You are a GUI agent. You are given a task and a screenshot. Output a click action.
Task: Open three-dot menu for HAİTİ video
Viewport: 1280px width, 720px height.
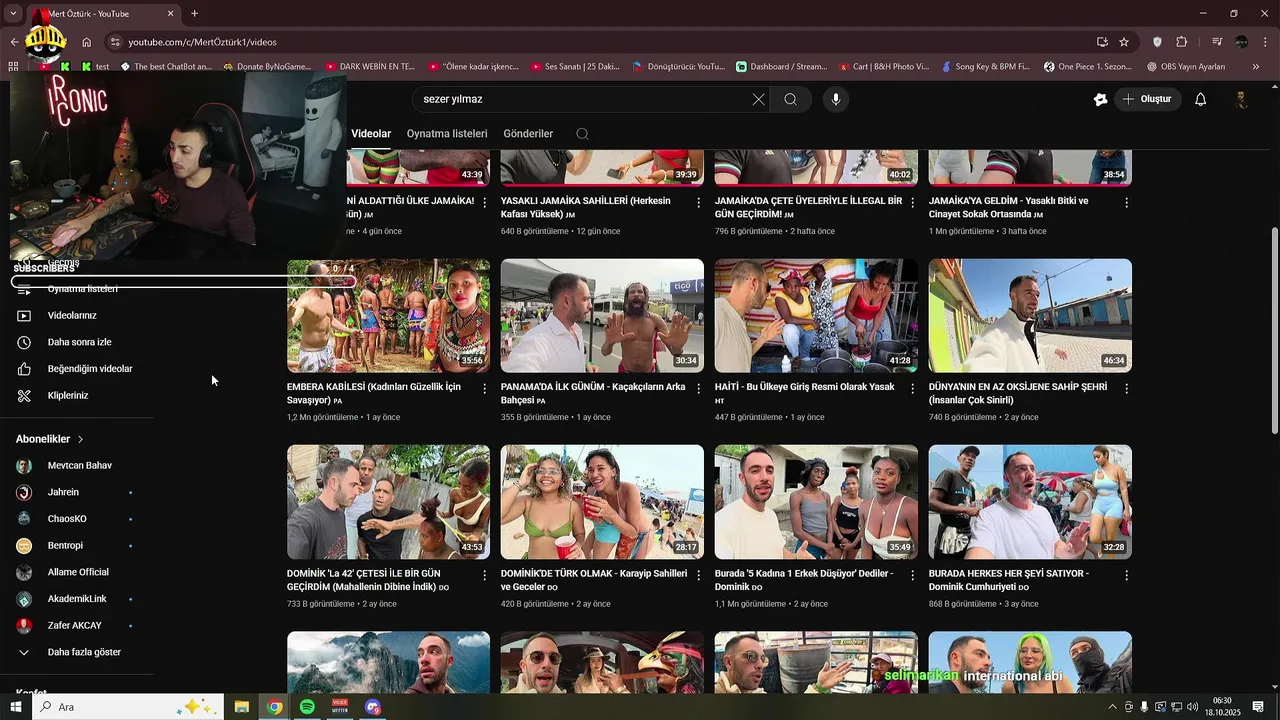point(912,388)
